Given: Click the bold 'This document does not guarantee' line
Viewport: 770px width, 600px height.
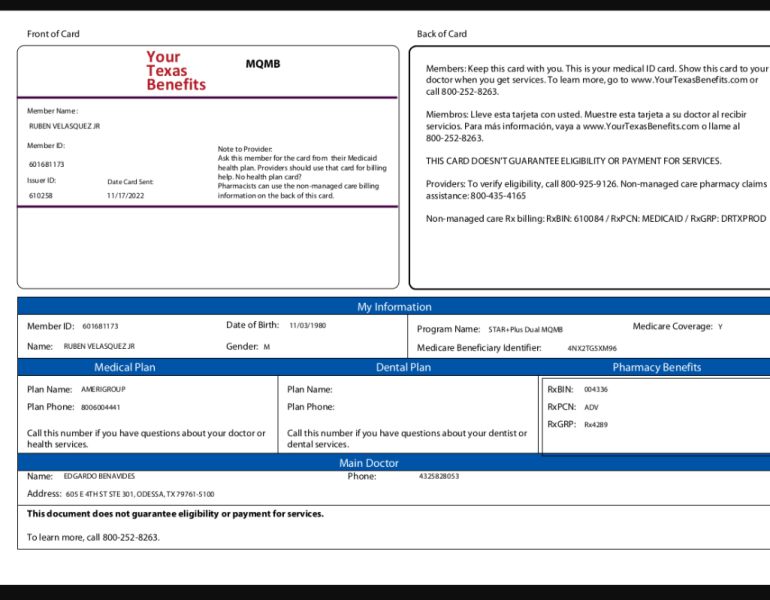Looking at the screenshot, I should (x=175, y=514).
